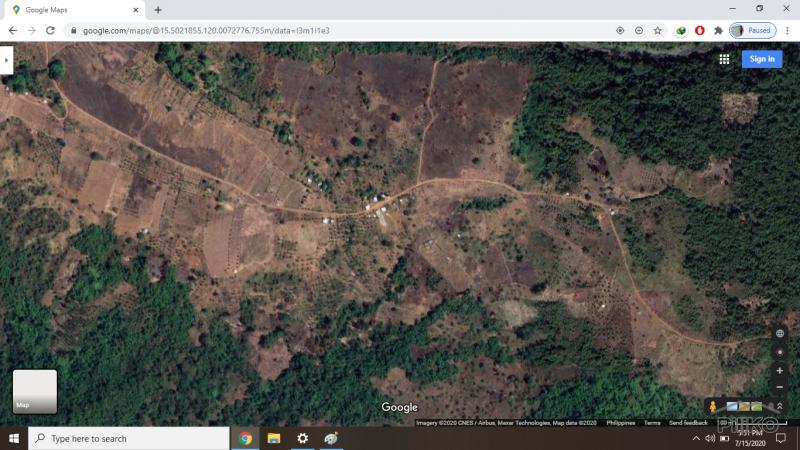Screen dimensions: 800x450
Task: Click location access icon in address bar
Action: point(620,31)
